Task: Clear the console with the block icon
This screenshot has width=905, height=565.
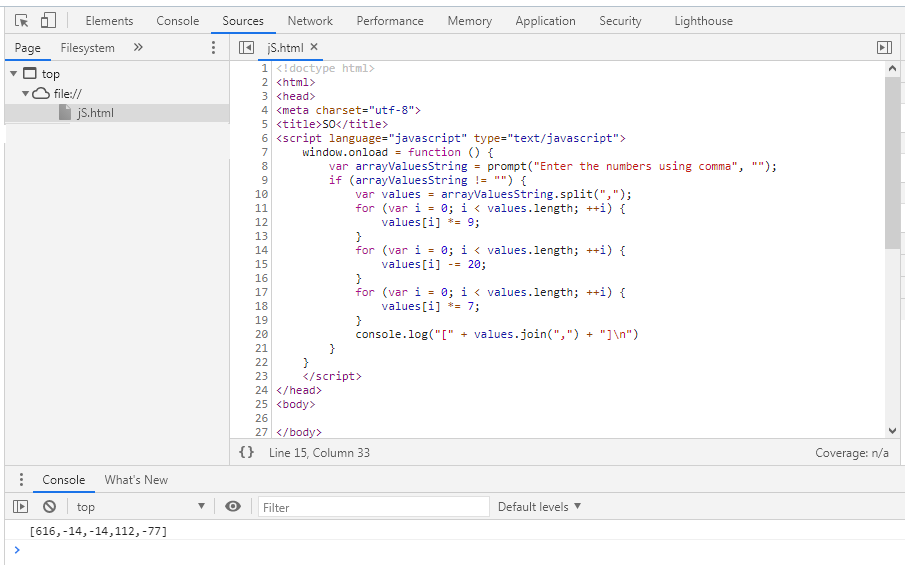Action: (x=48, y=507)
